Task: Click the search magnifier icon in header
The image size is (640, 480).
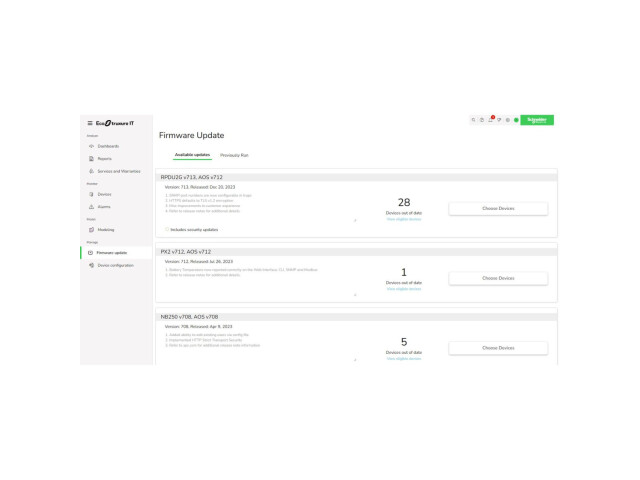Action: click(x=473, y=120)
